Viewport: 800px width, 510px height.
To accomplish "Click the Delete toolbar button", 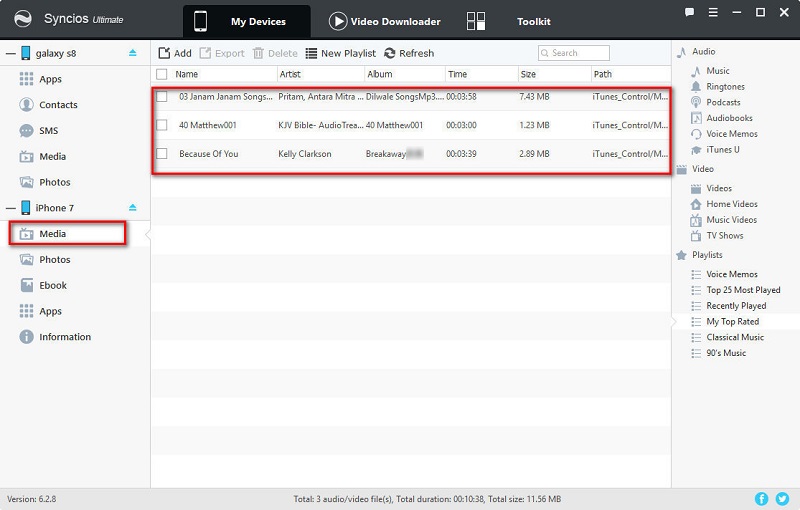I will pos(275,53).
